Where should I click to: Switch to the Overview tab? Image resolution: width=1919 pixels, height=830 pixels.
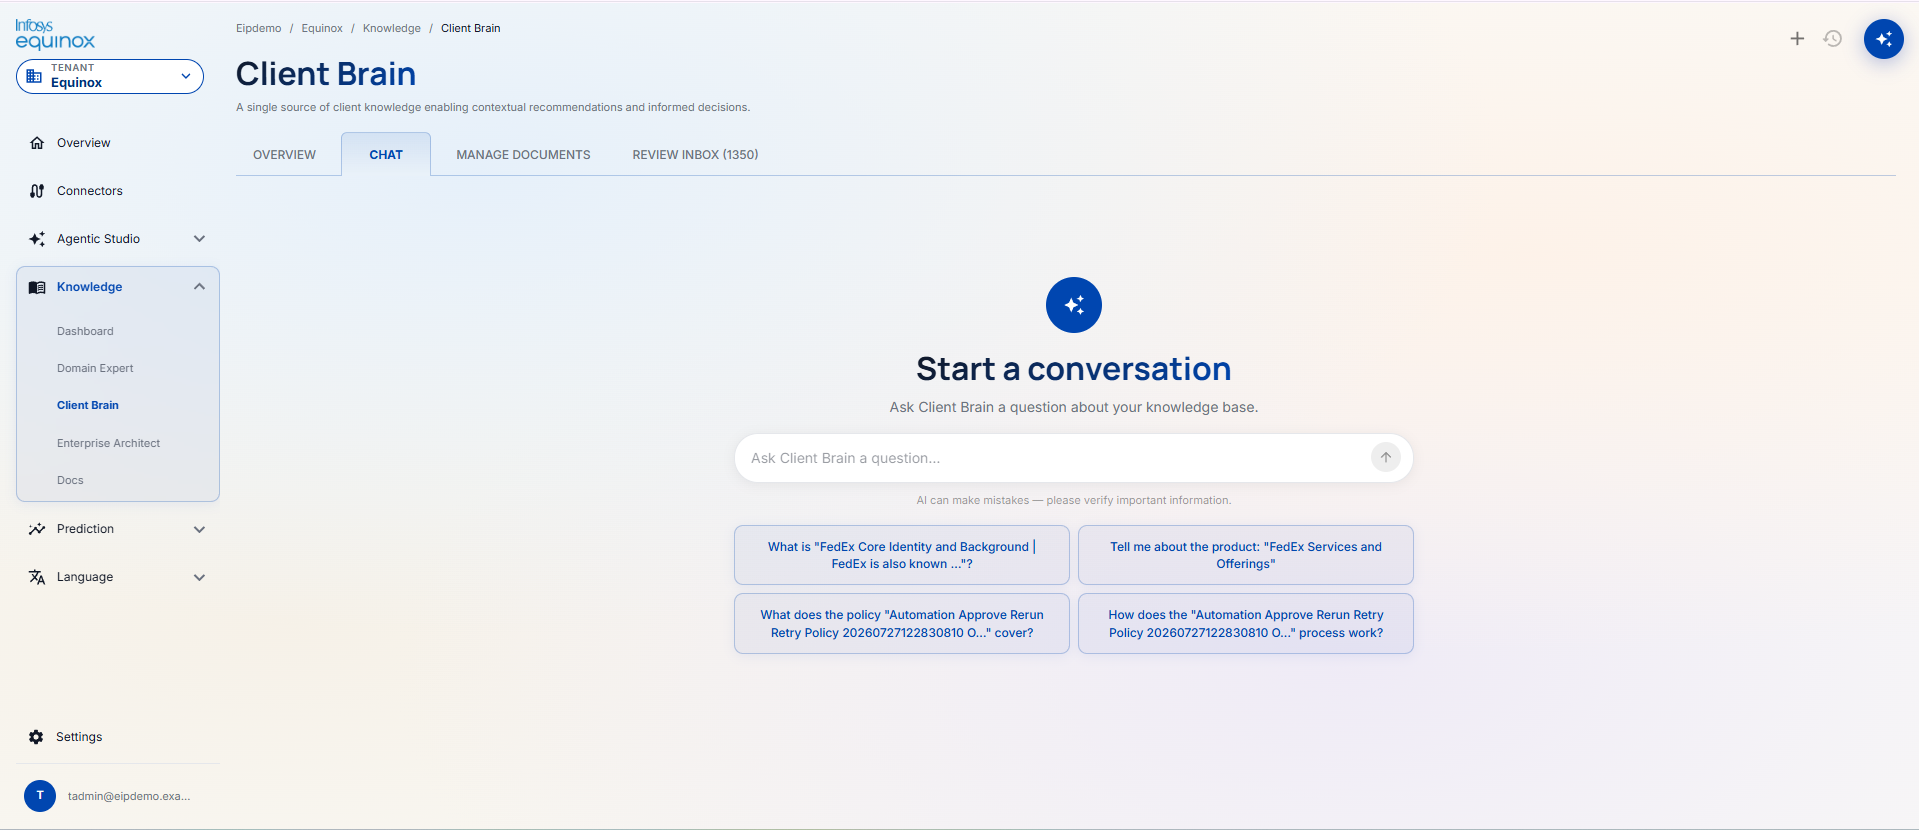tap(284, 155)
